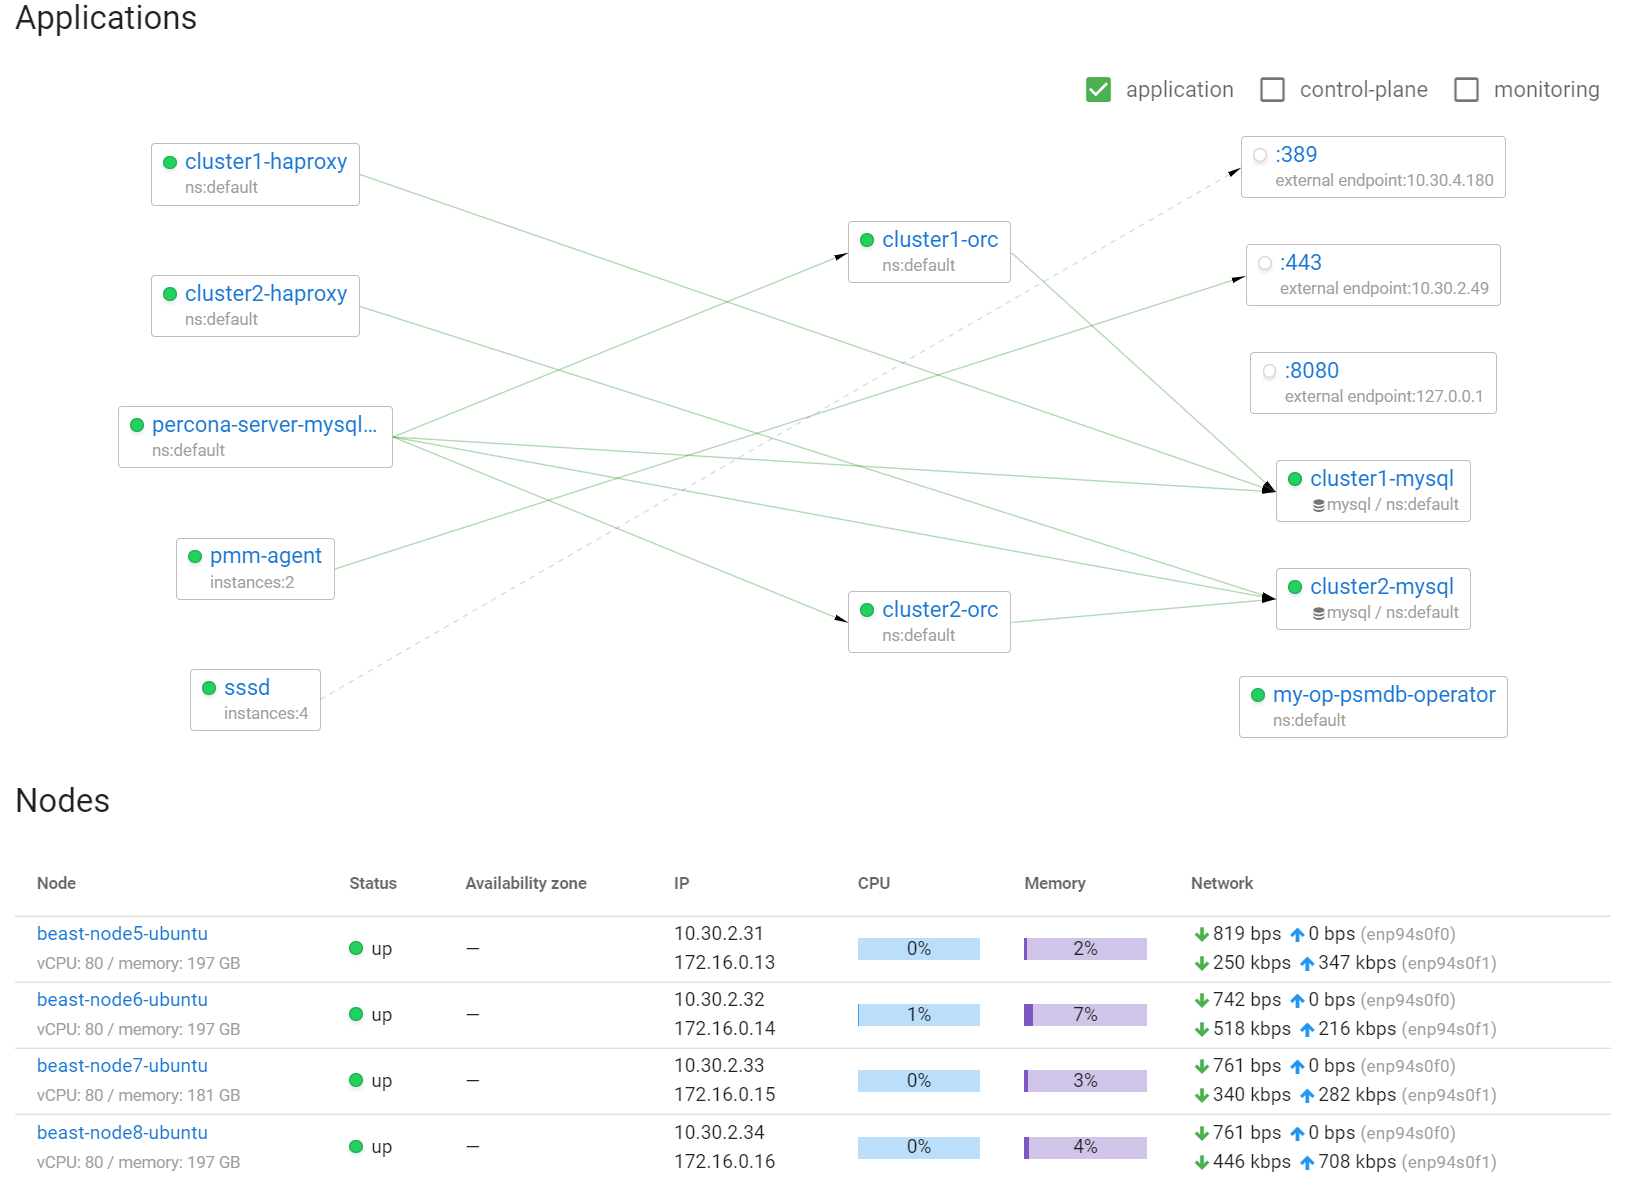Open the percona-server-mysql node details

[x=265, y=425]
